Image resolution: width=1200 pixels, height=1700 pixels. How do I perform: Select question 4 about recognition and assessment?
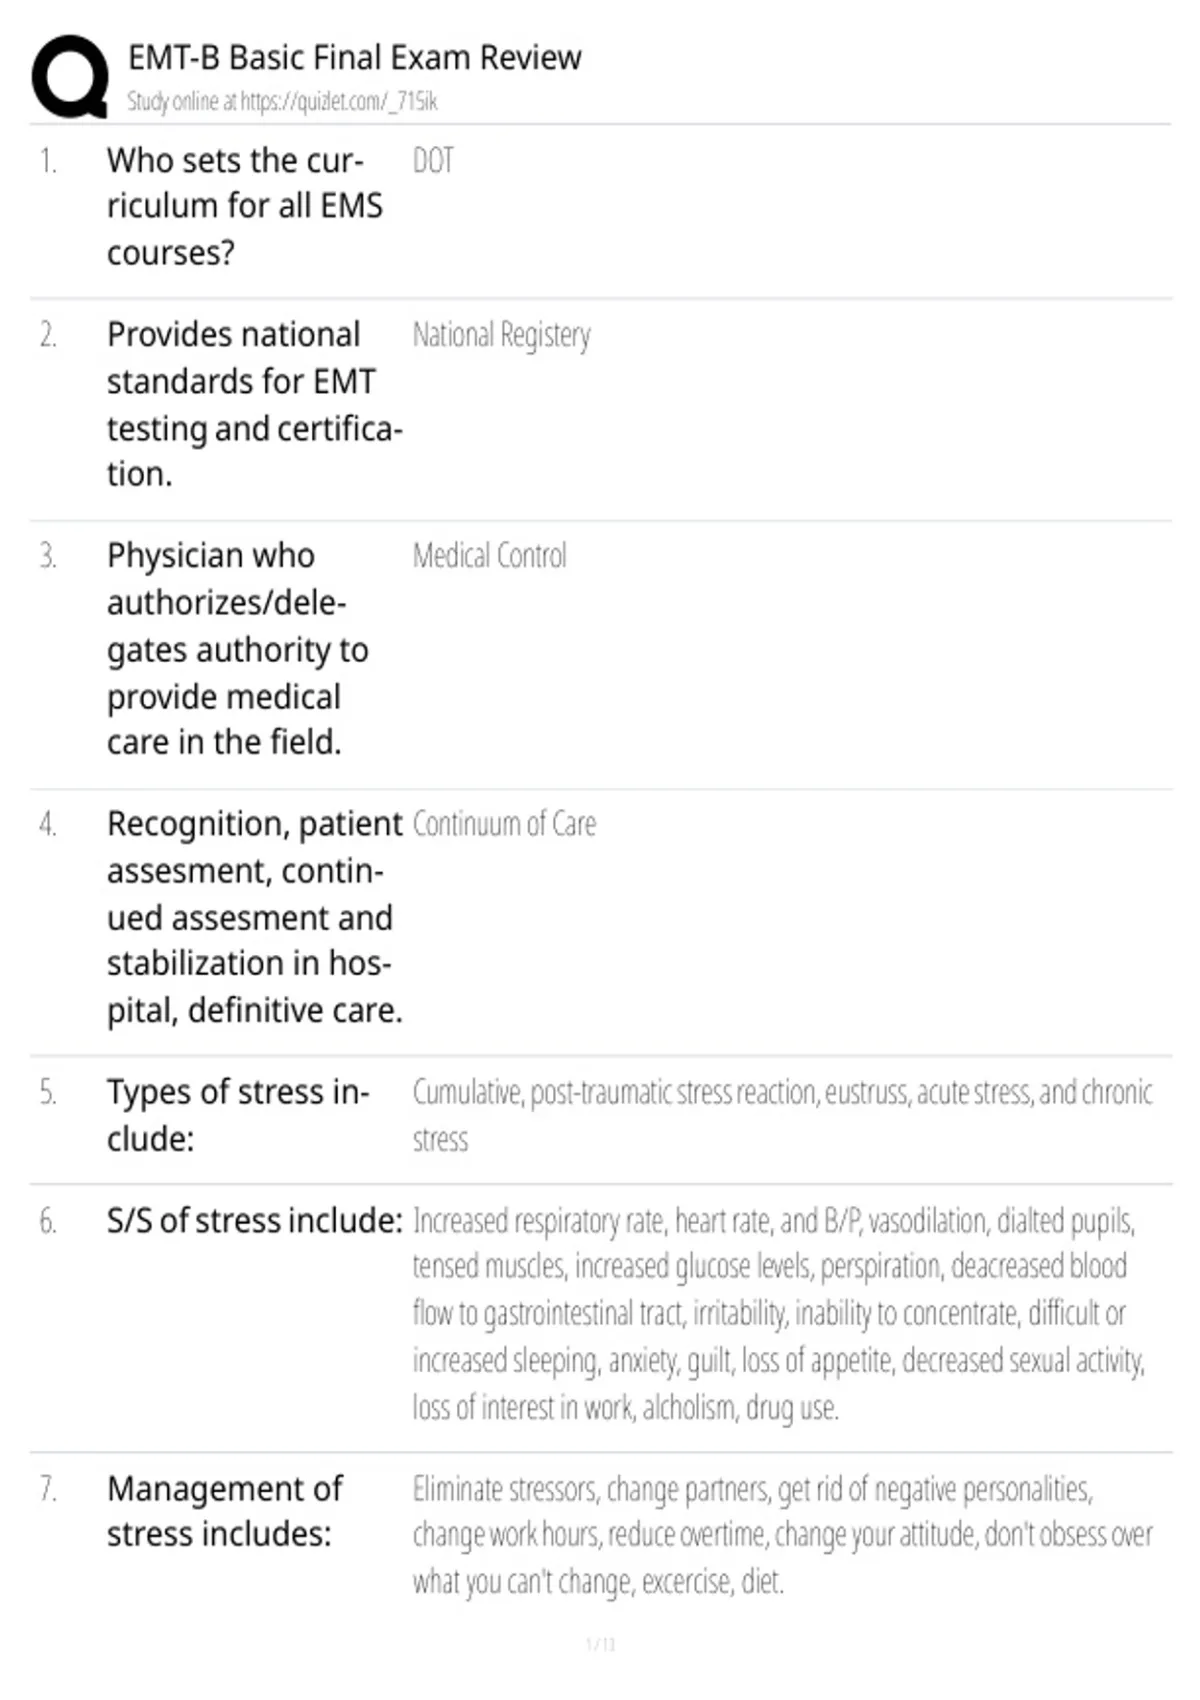point(255,917)
